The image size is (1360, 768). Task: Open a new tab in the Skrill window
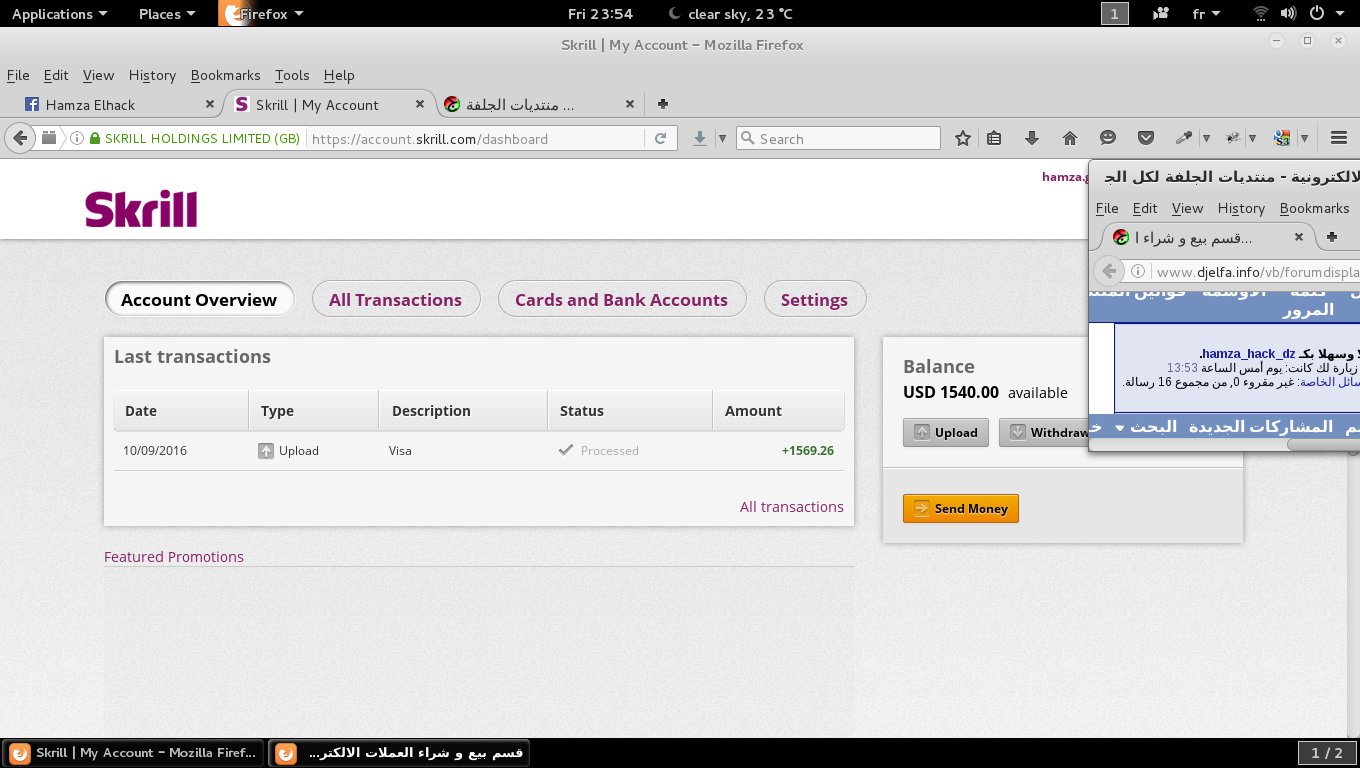tap(662, 104)
